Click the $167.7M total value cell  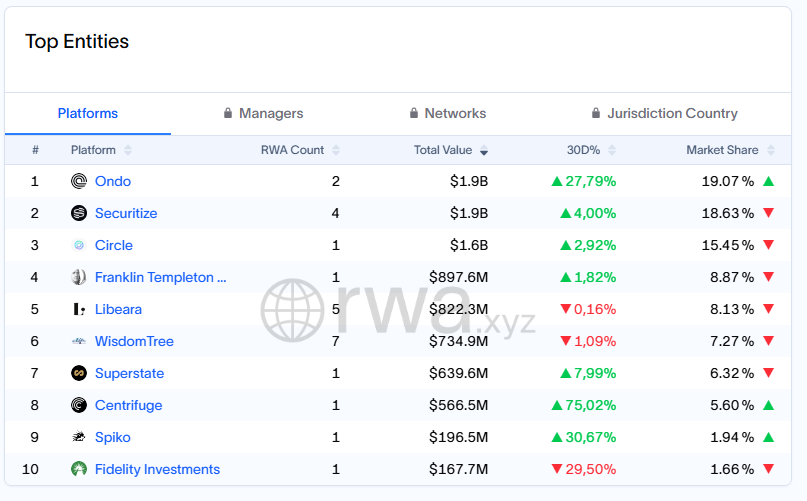[x=459, y=469]
